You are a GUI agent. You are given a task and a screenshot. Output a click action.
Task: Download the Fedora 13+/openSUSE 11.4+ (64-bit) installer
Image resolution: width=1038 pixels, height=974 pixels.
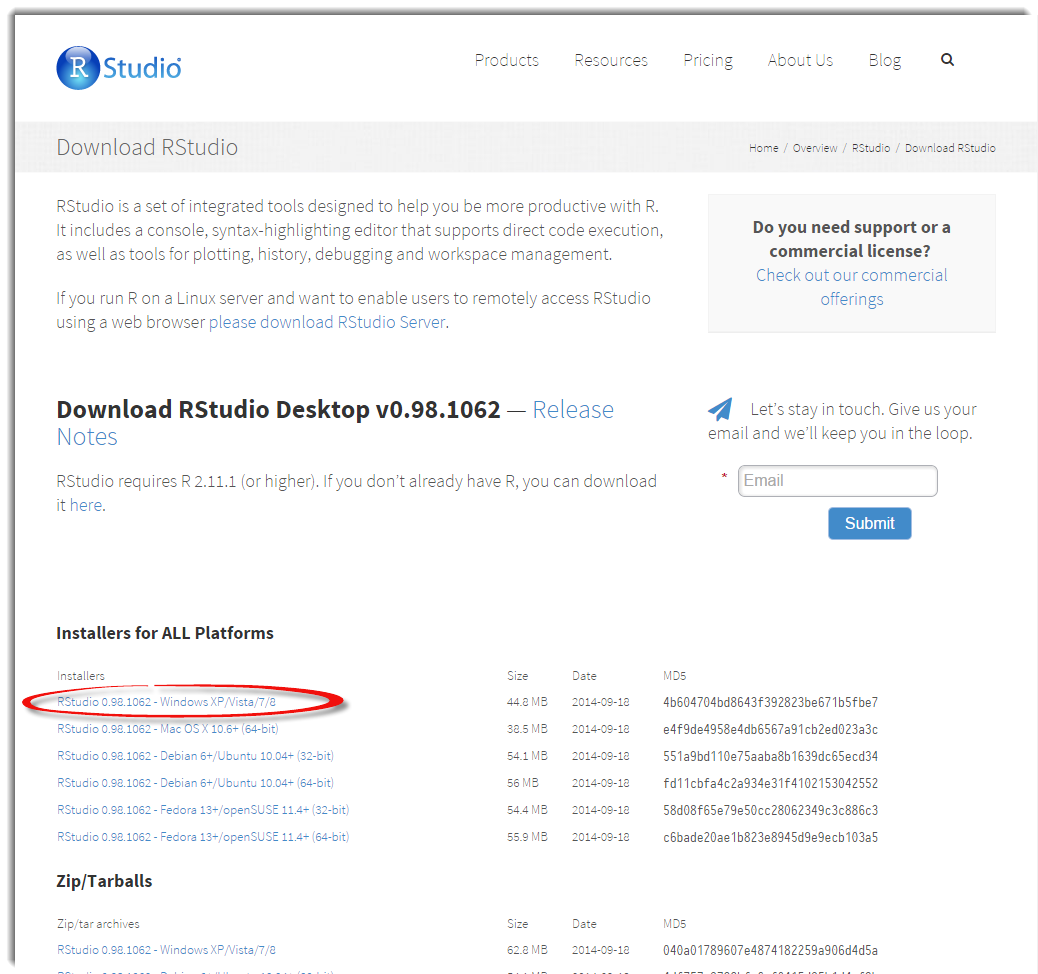pyautogui.click(x=203, y=838)
